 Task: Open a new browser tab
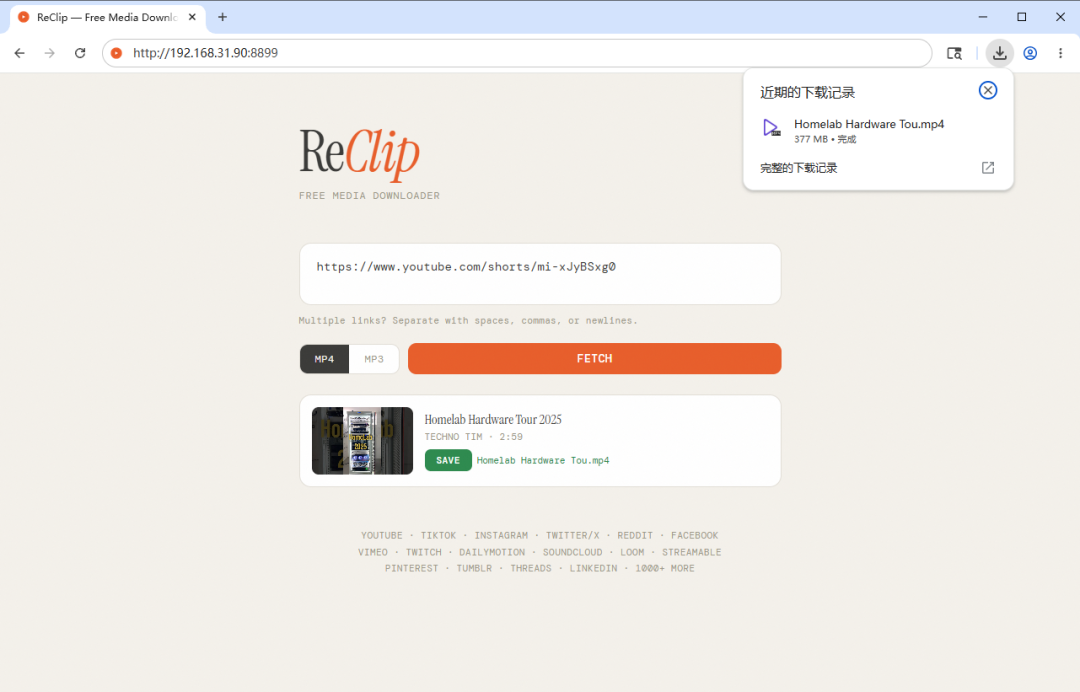(x=222, y=17)
